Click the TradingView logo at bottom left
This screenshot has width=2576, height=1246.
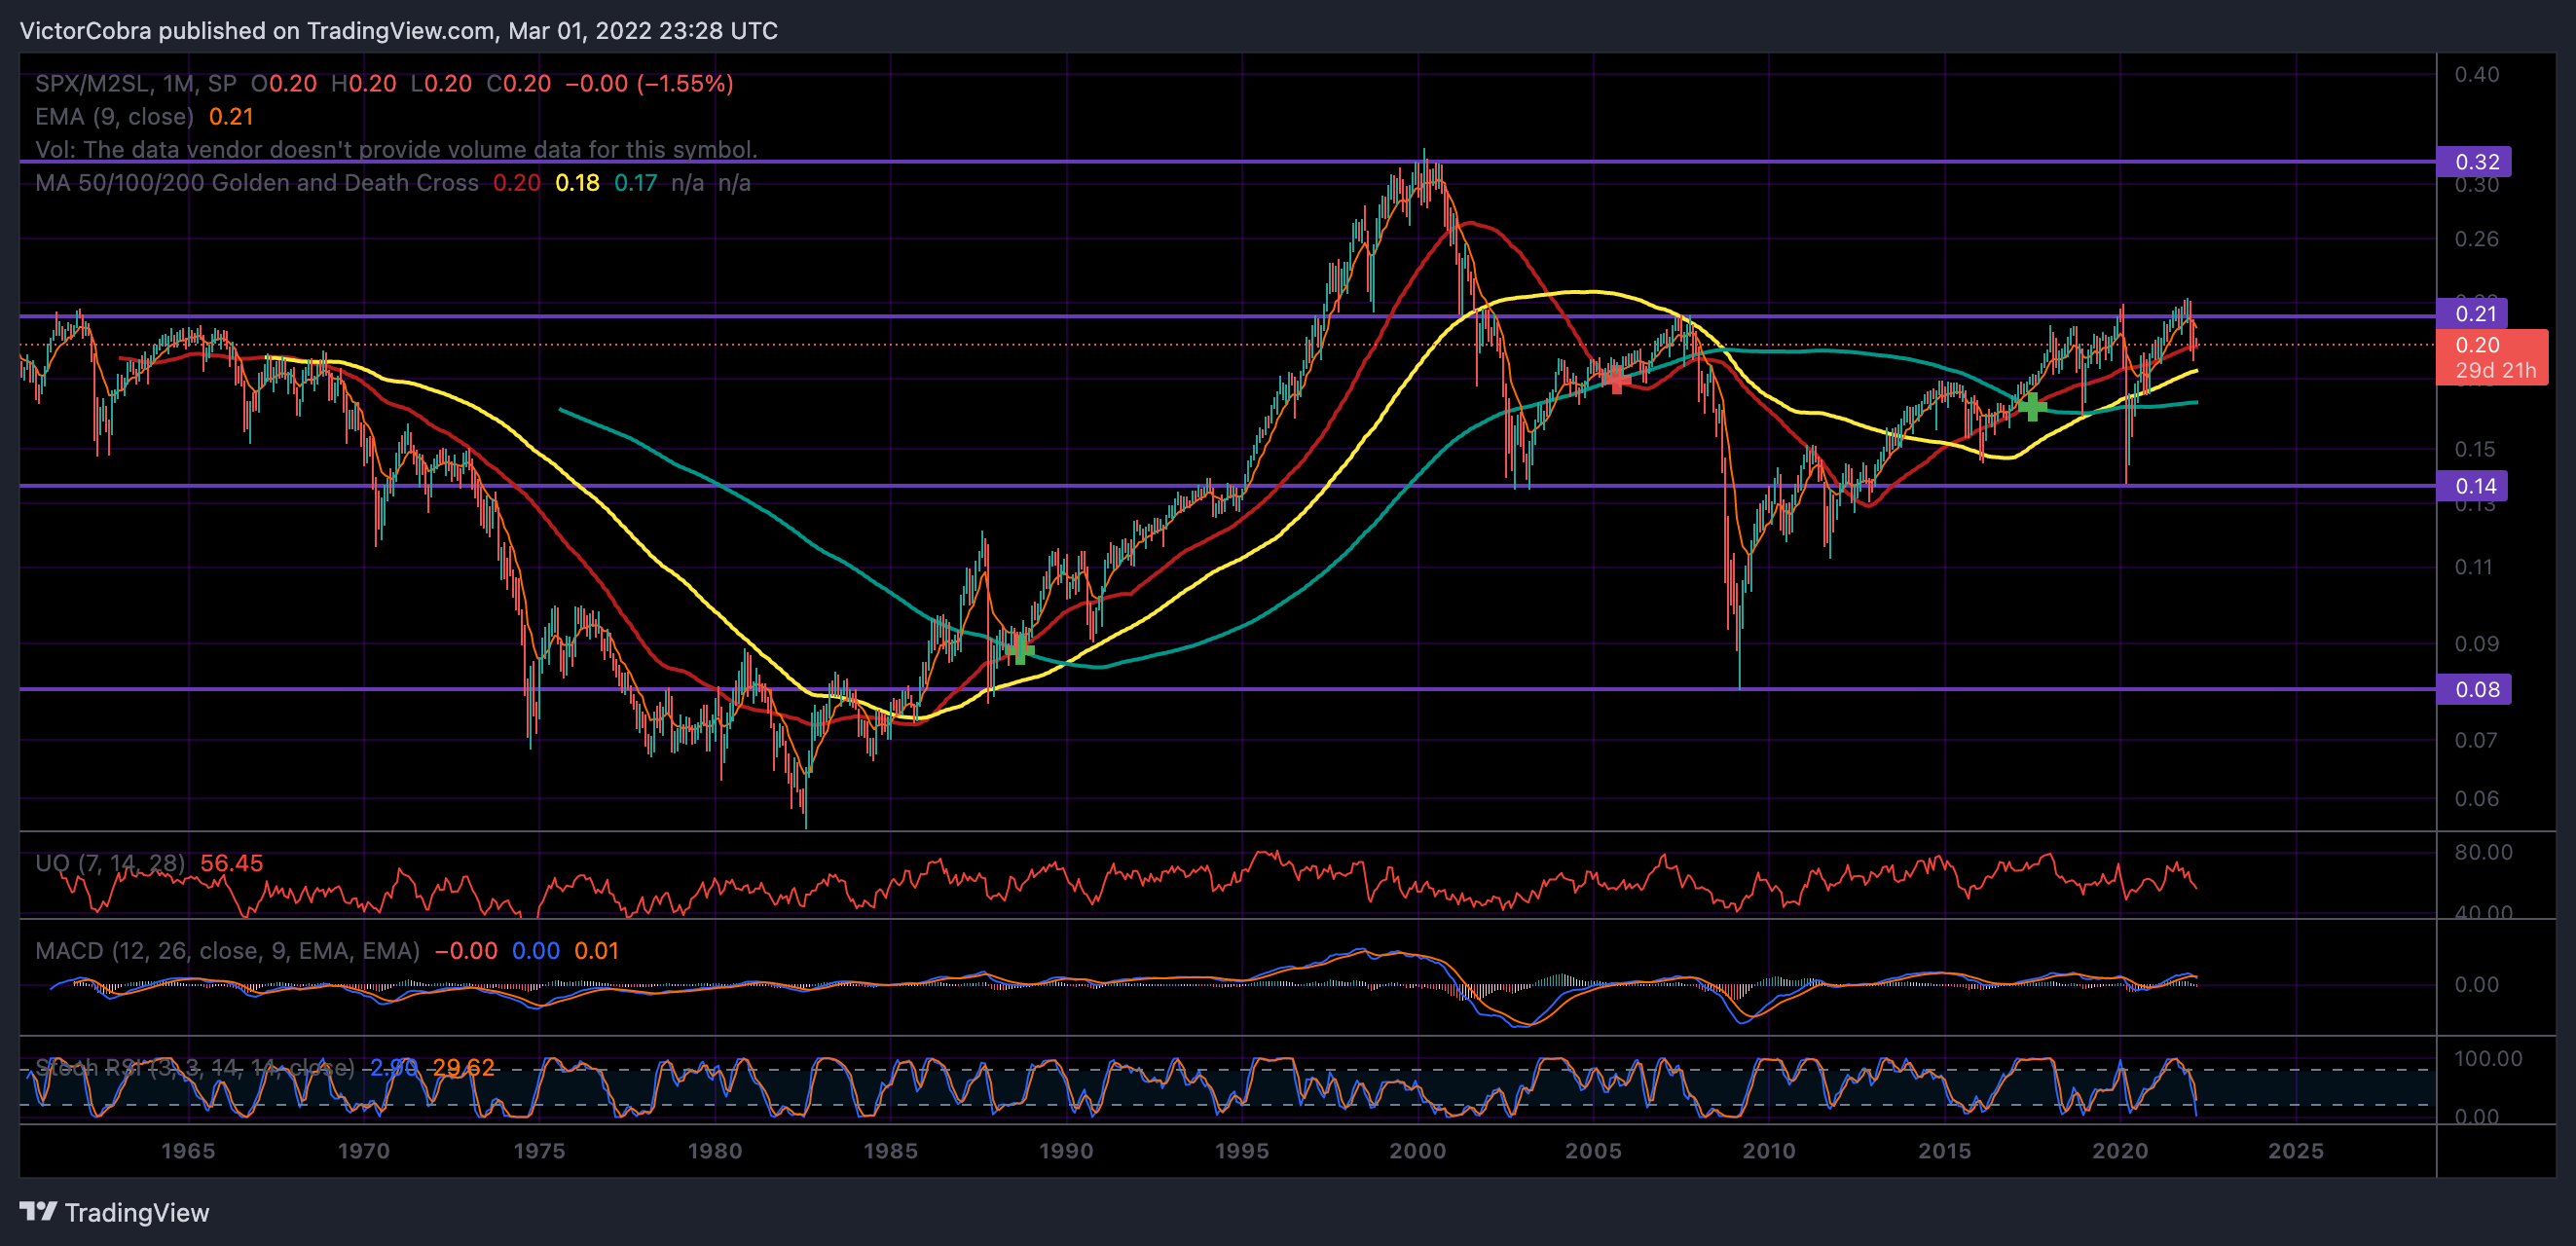coord(114,1212)
